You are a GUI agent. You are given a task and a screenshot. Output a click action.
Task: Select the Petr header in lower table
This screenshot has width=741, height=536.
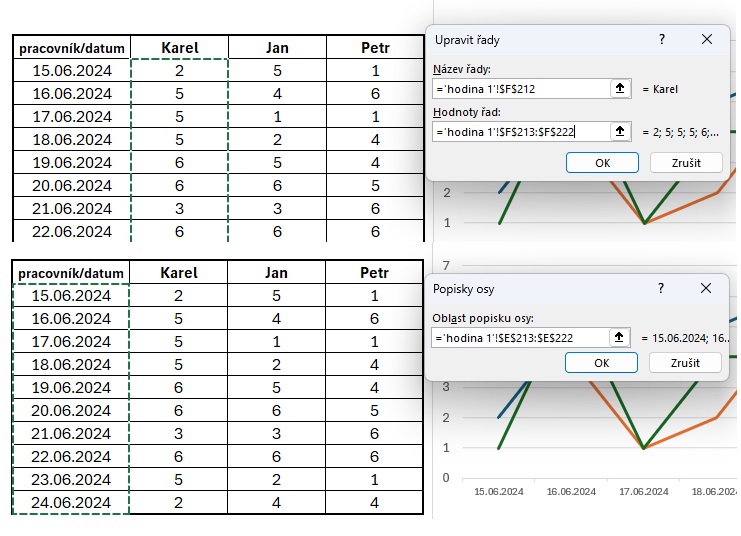pos(375,272)
